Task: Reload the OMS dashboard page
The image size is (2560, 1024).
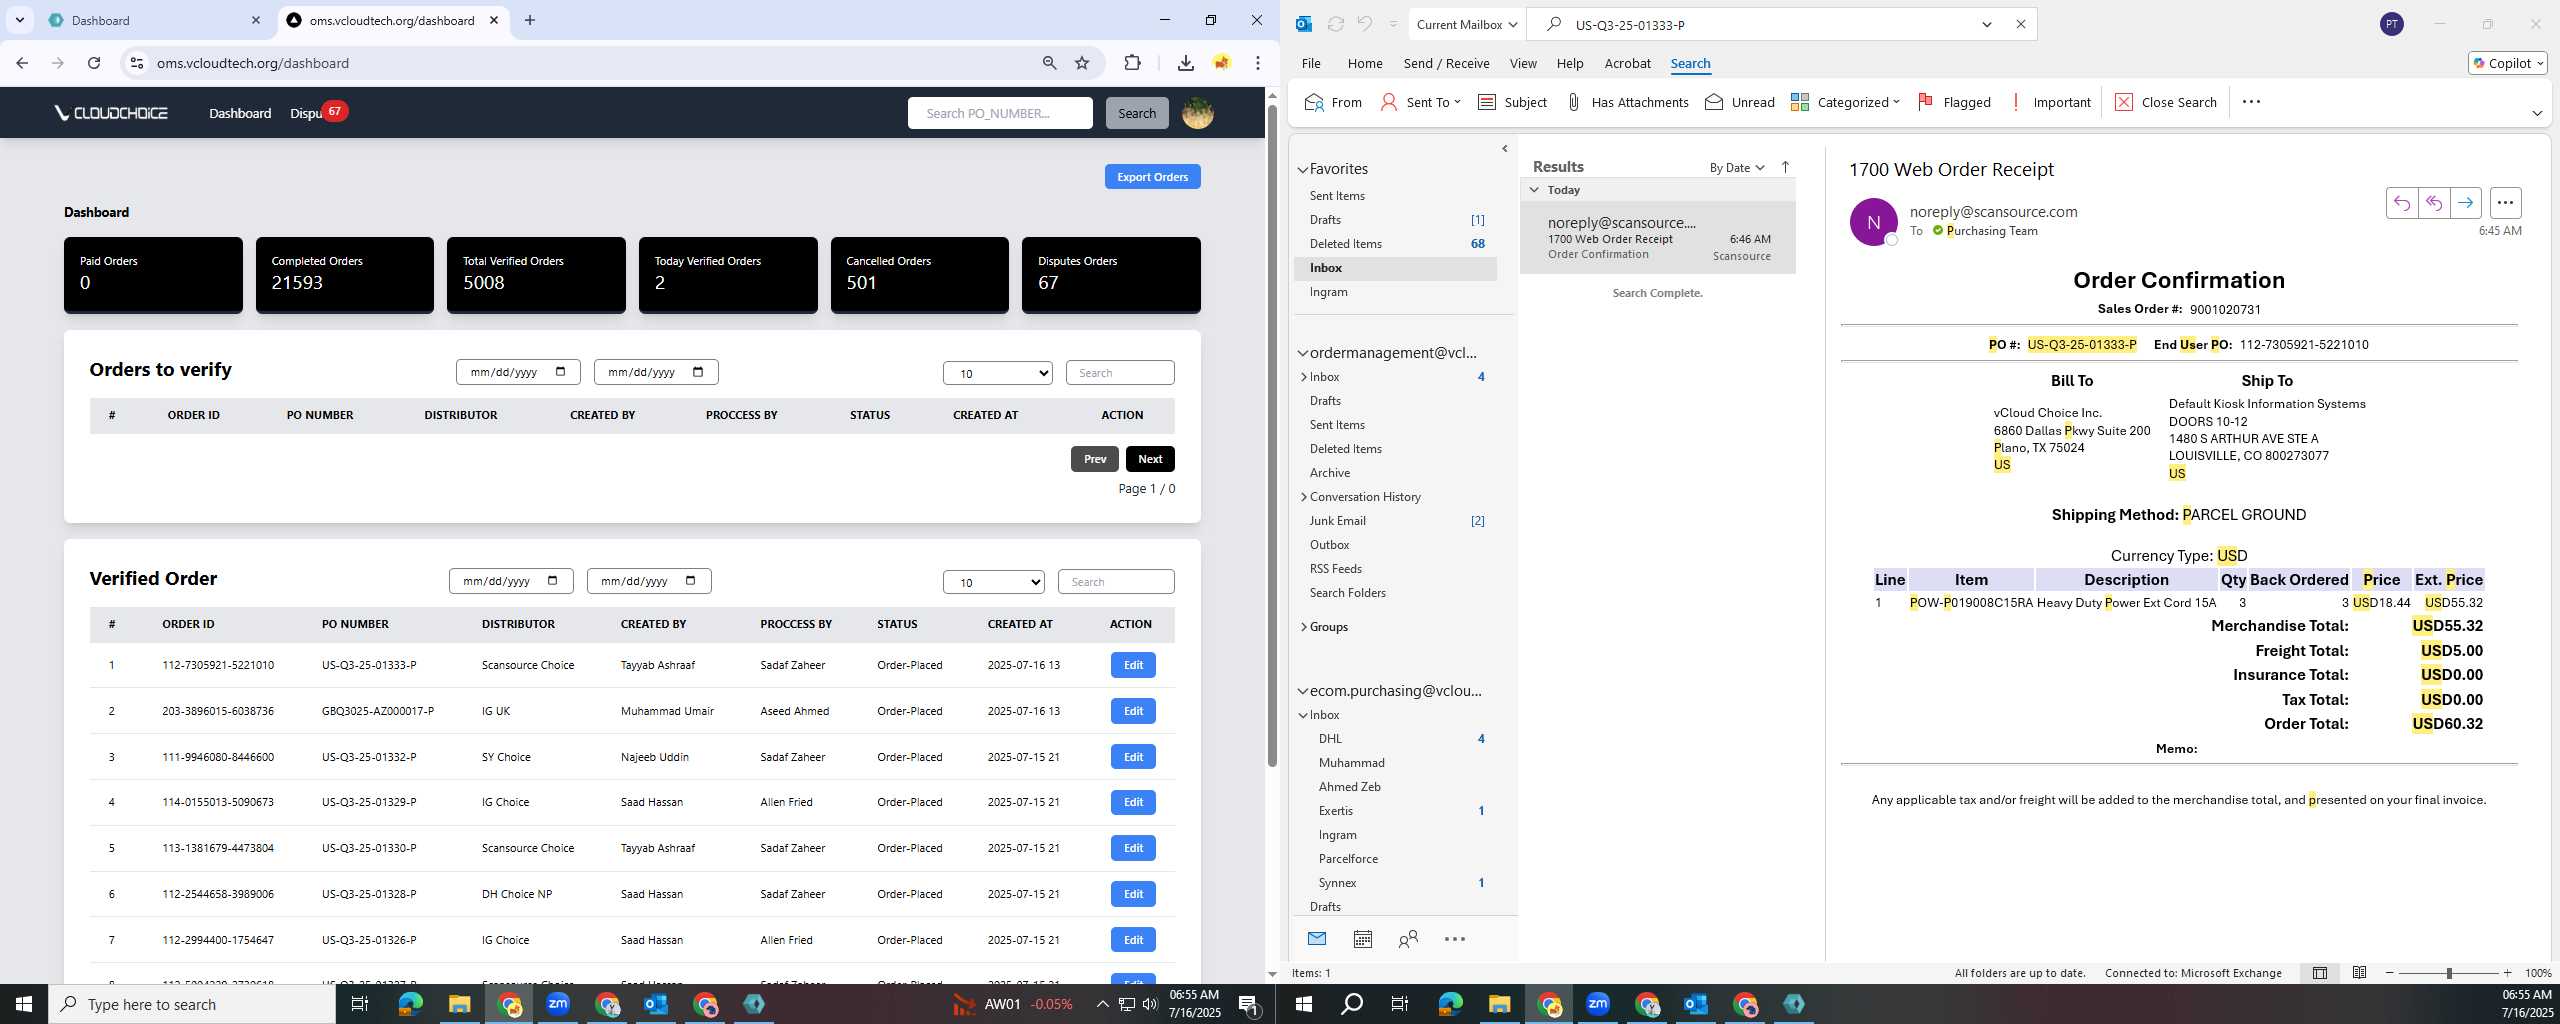Action: click(94, 63)
